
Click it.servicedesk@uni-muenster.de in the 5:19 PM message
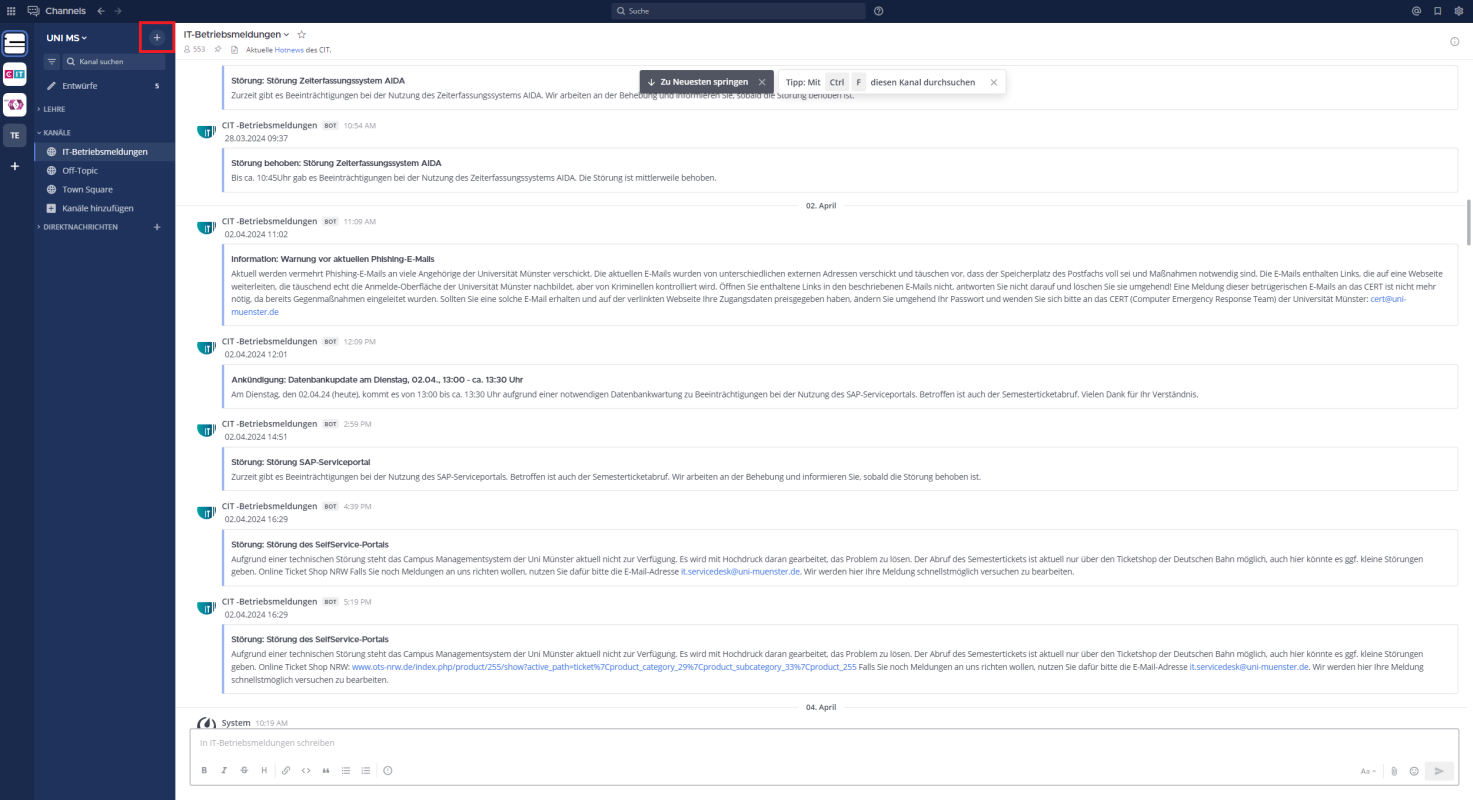(x=1249, y=666)
